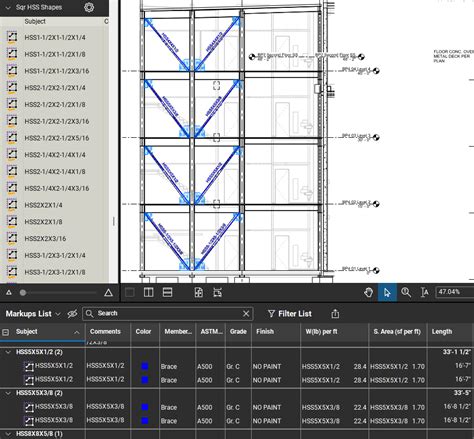Click the crop region icon in bottom toolbar
This screenshot has width=474, height=439.
(217, 292)
